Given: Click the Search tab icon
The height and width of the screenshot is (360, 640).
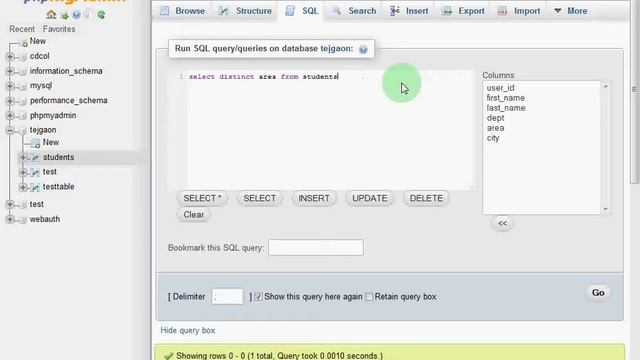Looking at the screenshot, I should click(x=337, y=11).
